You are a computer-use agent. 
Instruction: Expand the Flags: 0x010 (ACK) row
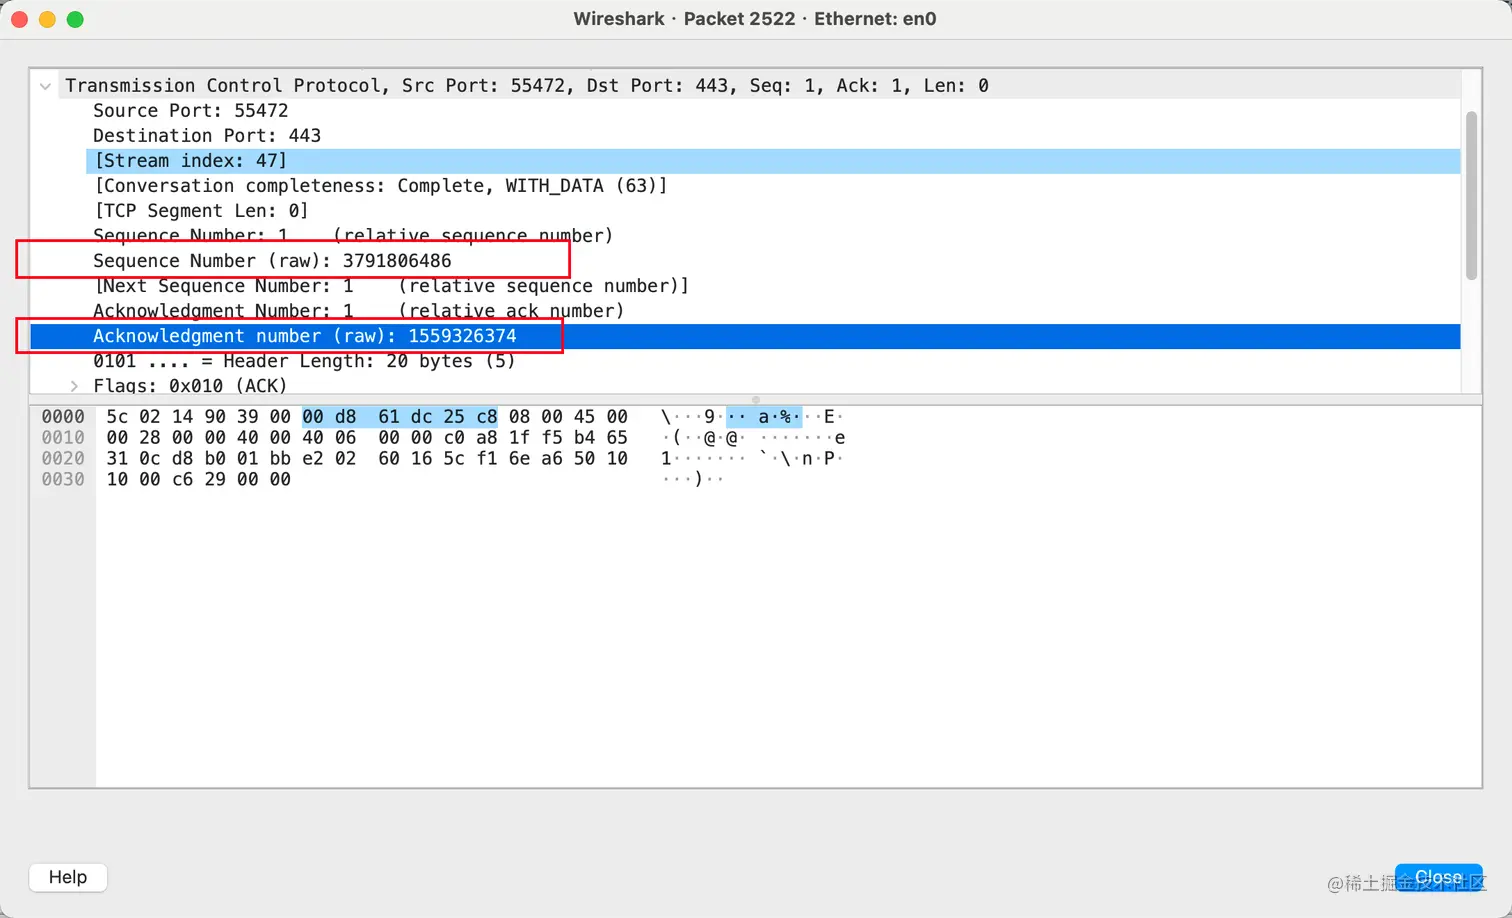coord(74,386)
